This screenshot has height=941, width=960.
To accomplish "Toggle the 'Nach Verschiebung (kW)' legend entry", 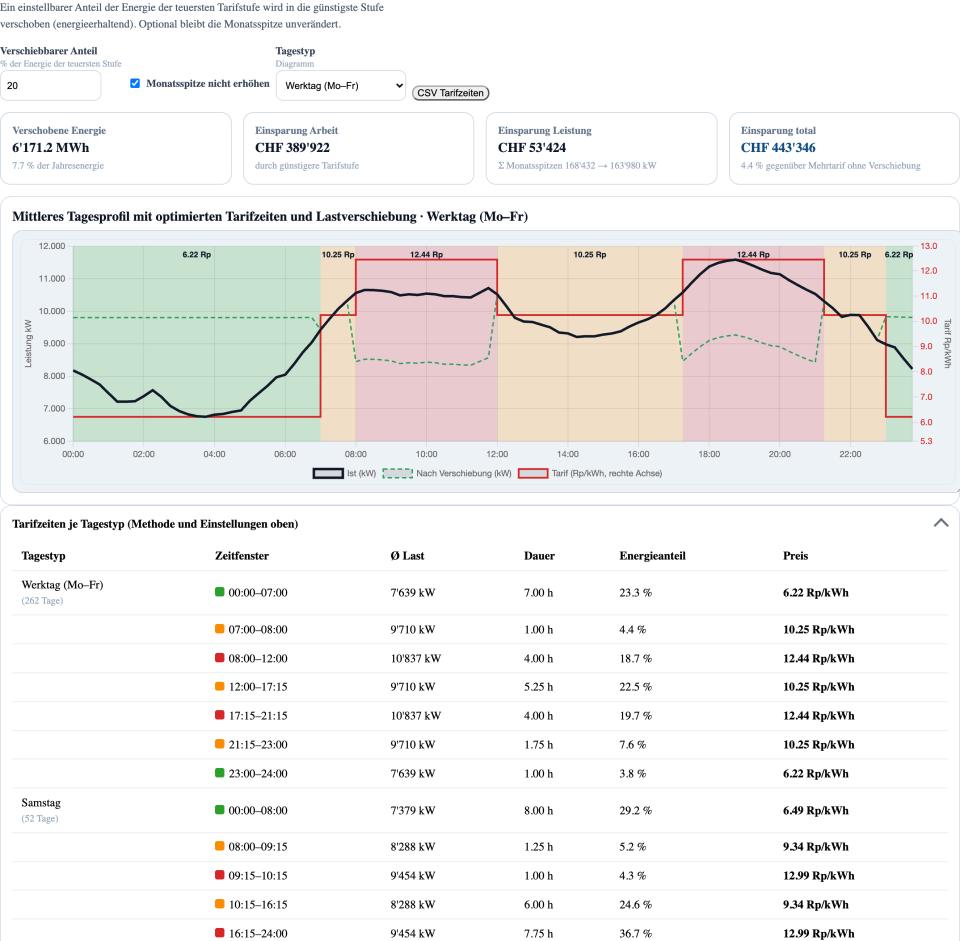I will pos(447,473).
